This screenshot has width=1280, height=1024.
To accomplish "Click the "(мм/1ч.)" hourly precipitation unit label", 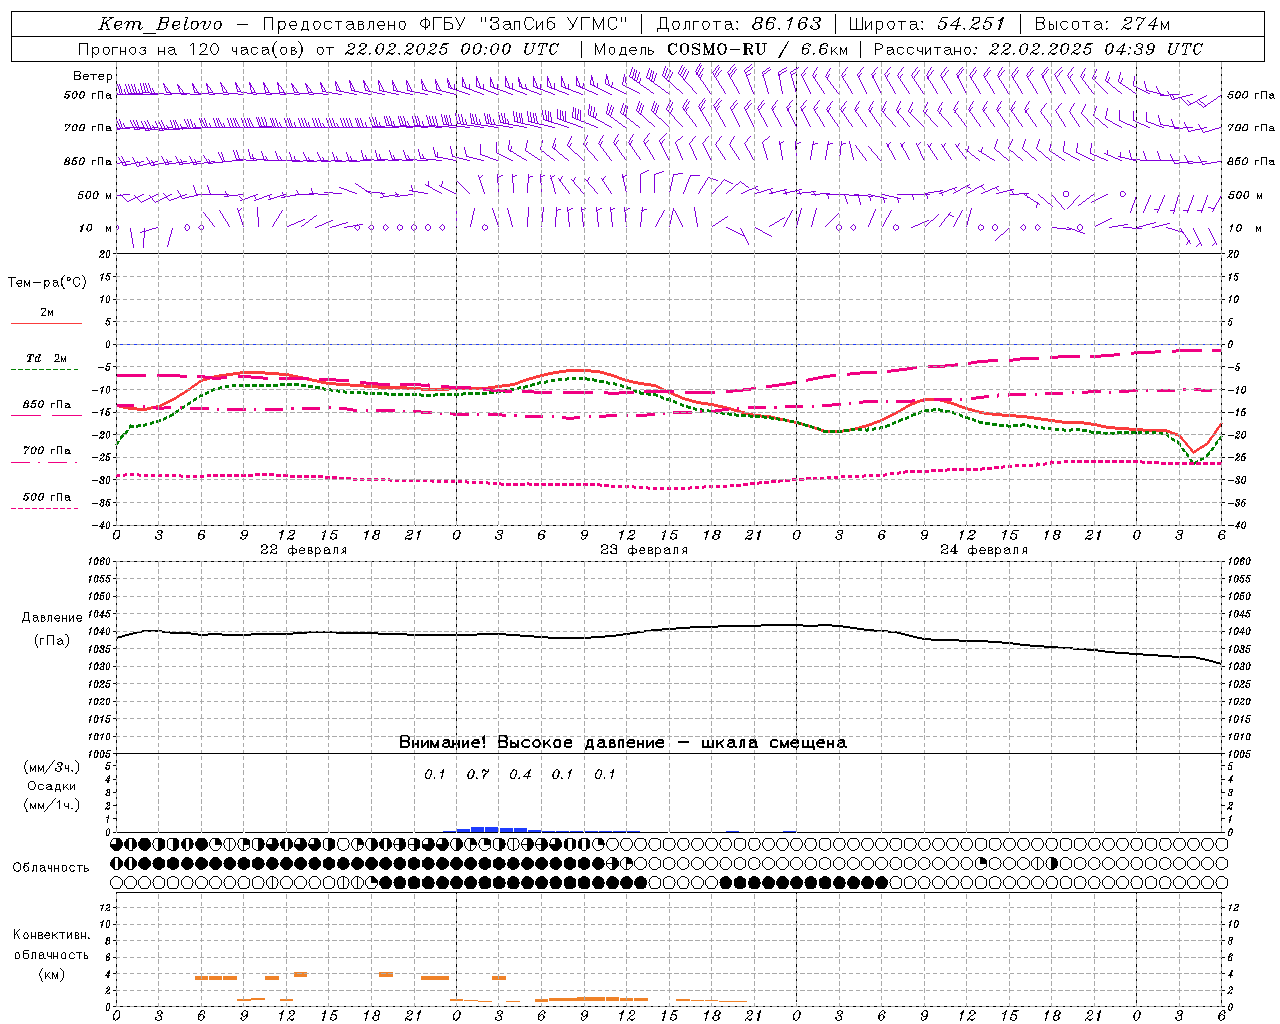I will coord(52,805).
